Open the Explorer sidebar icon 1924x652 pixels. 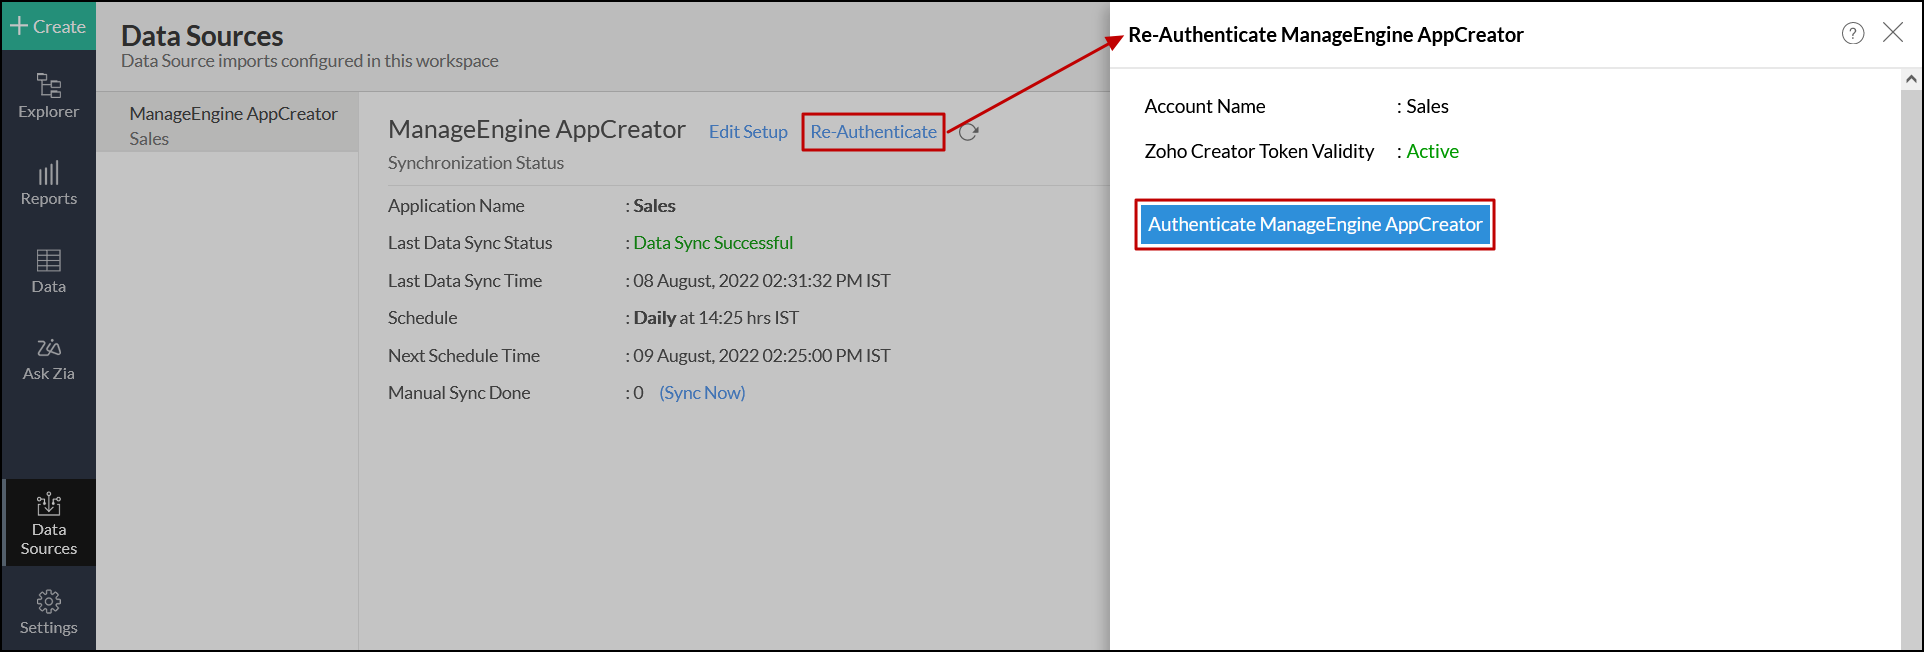(x=48, y=96)
